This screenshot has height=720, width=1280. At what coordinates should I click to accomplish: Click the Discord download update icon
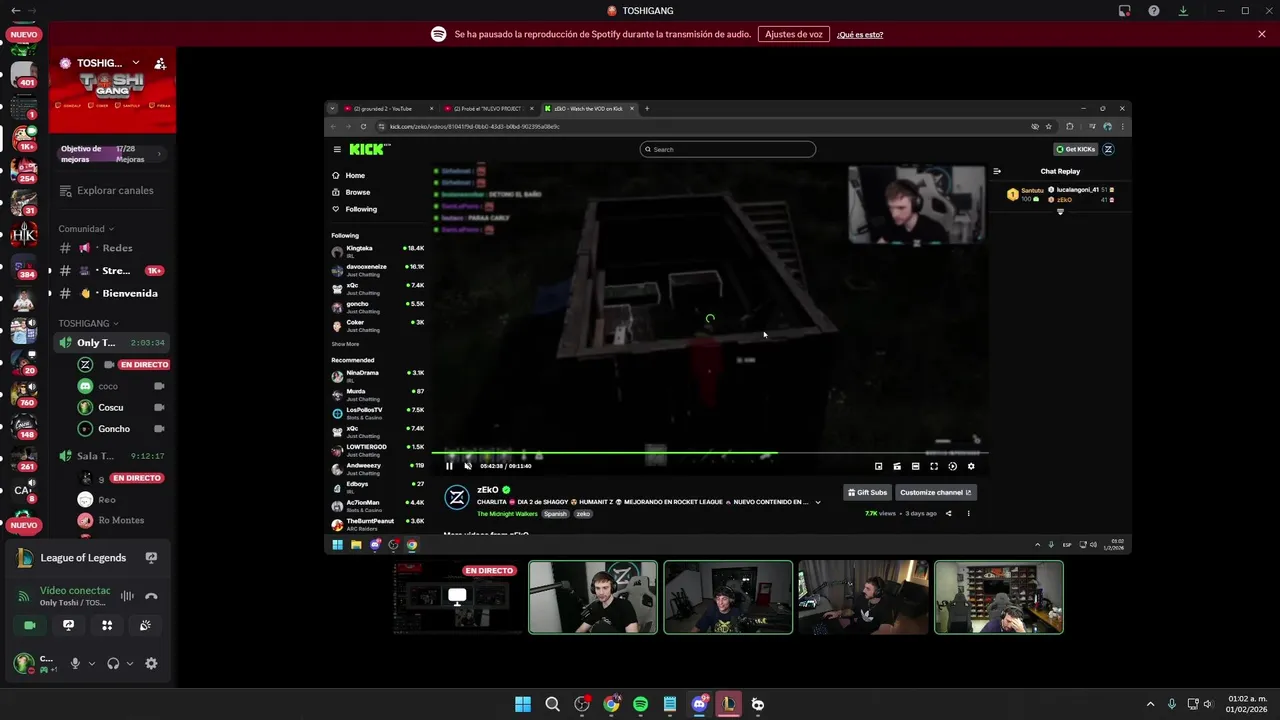(1183, 11)
